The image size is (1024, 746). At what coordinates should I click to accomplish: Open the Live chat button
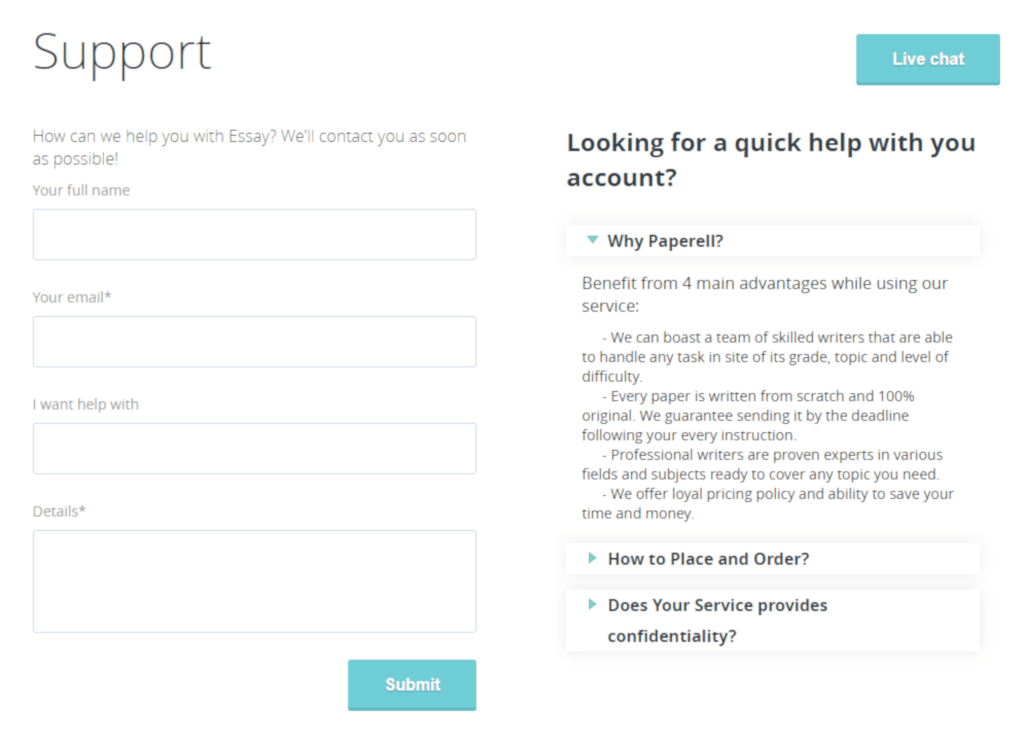coord(927,59)
